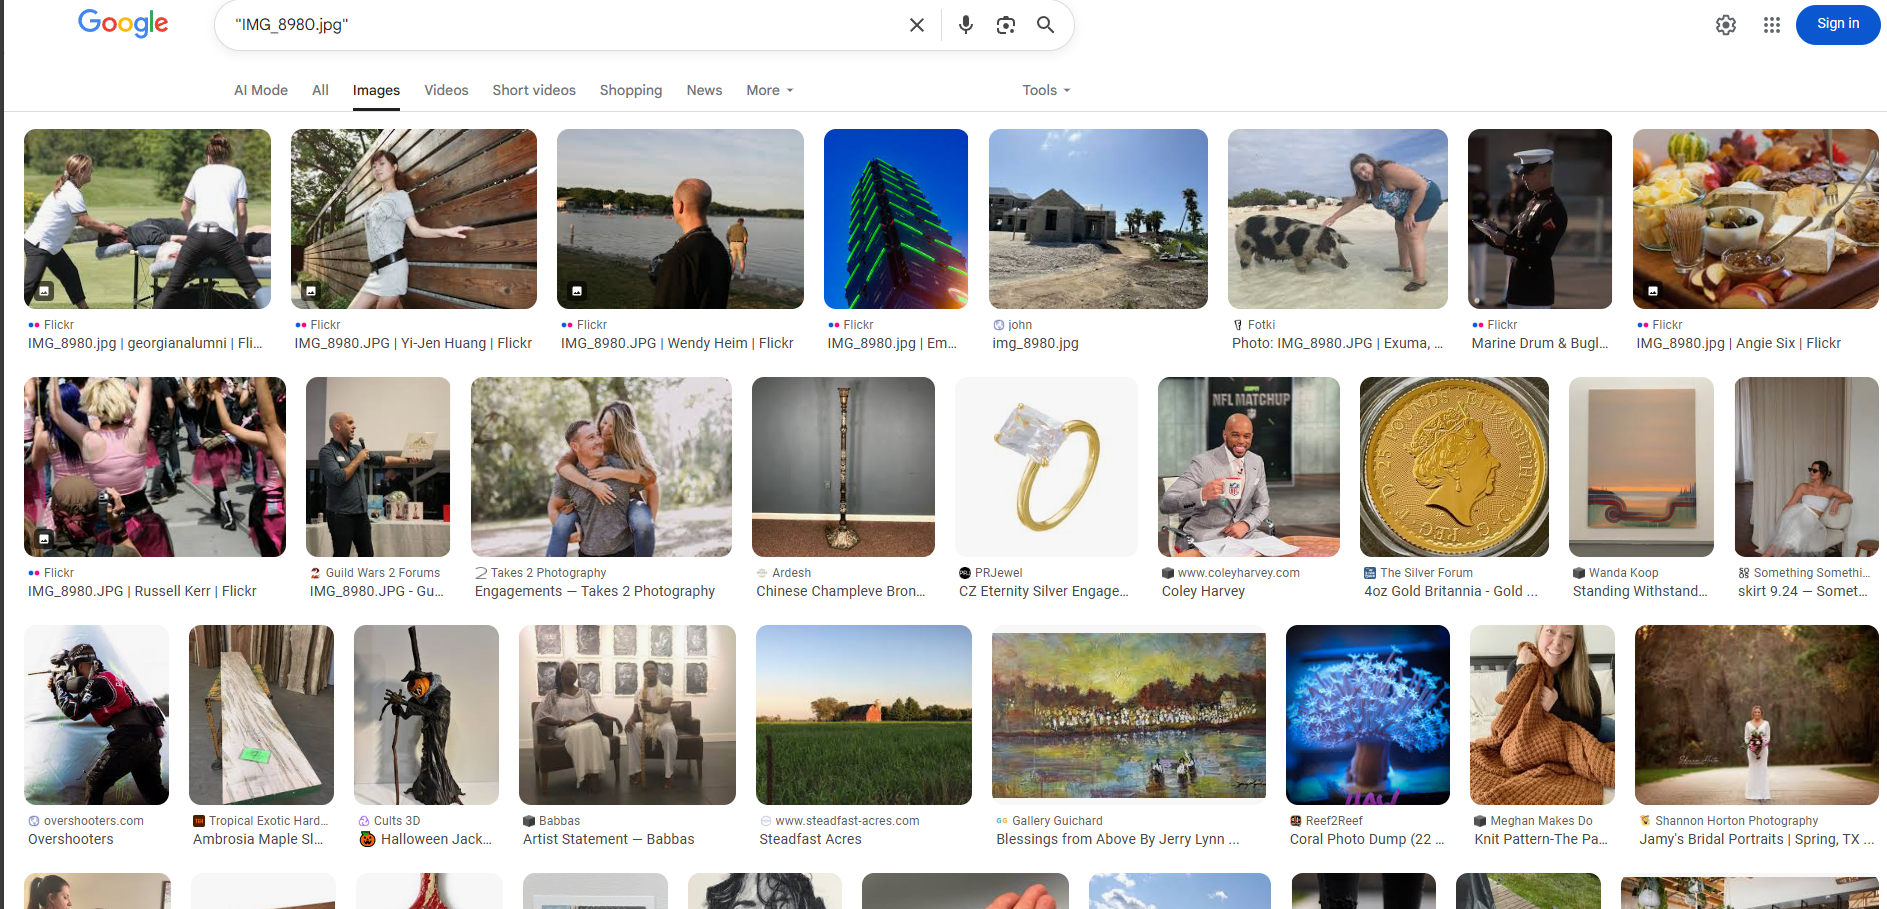
Task: Click The Silver Forum source favicon
Action: click(1370, 573)
